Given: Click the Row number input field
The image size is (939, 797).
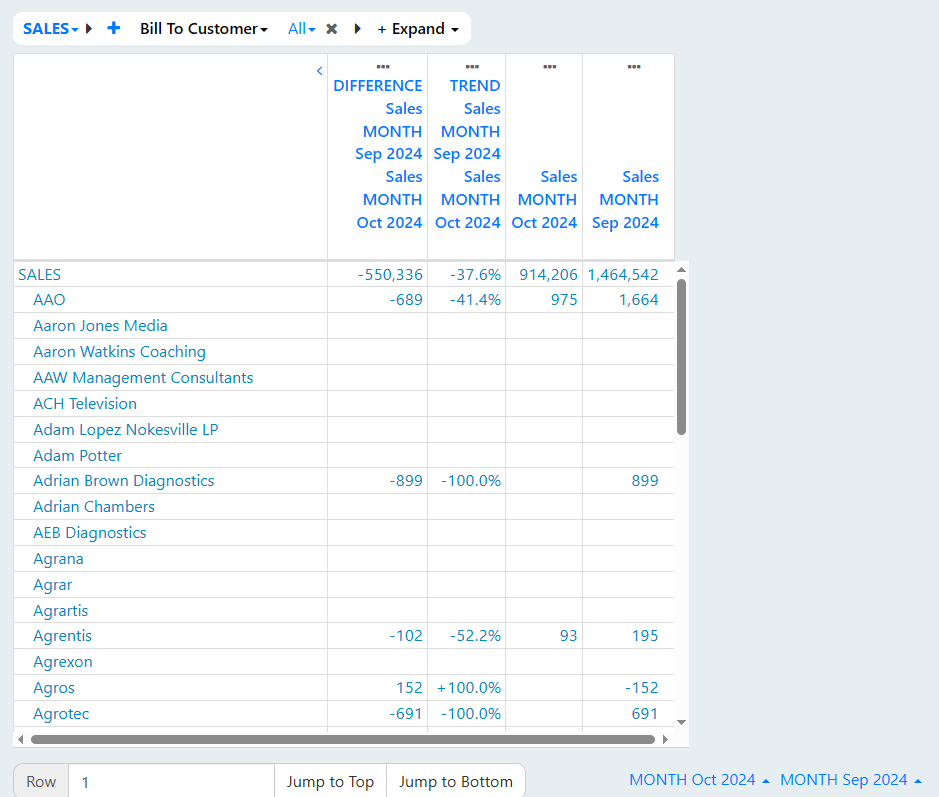Looking at the screenshot, I should point(171,781).
